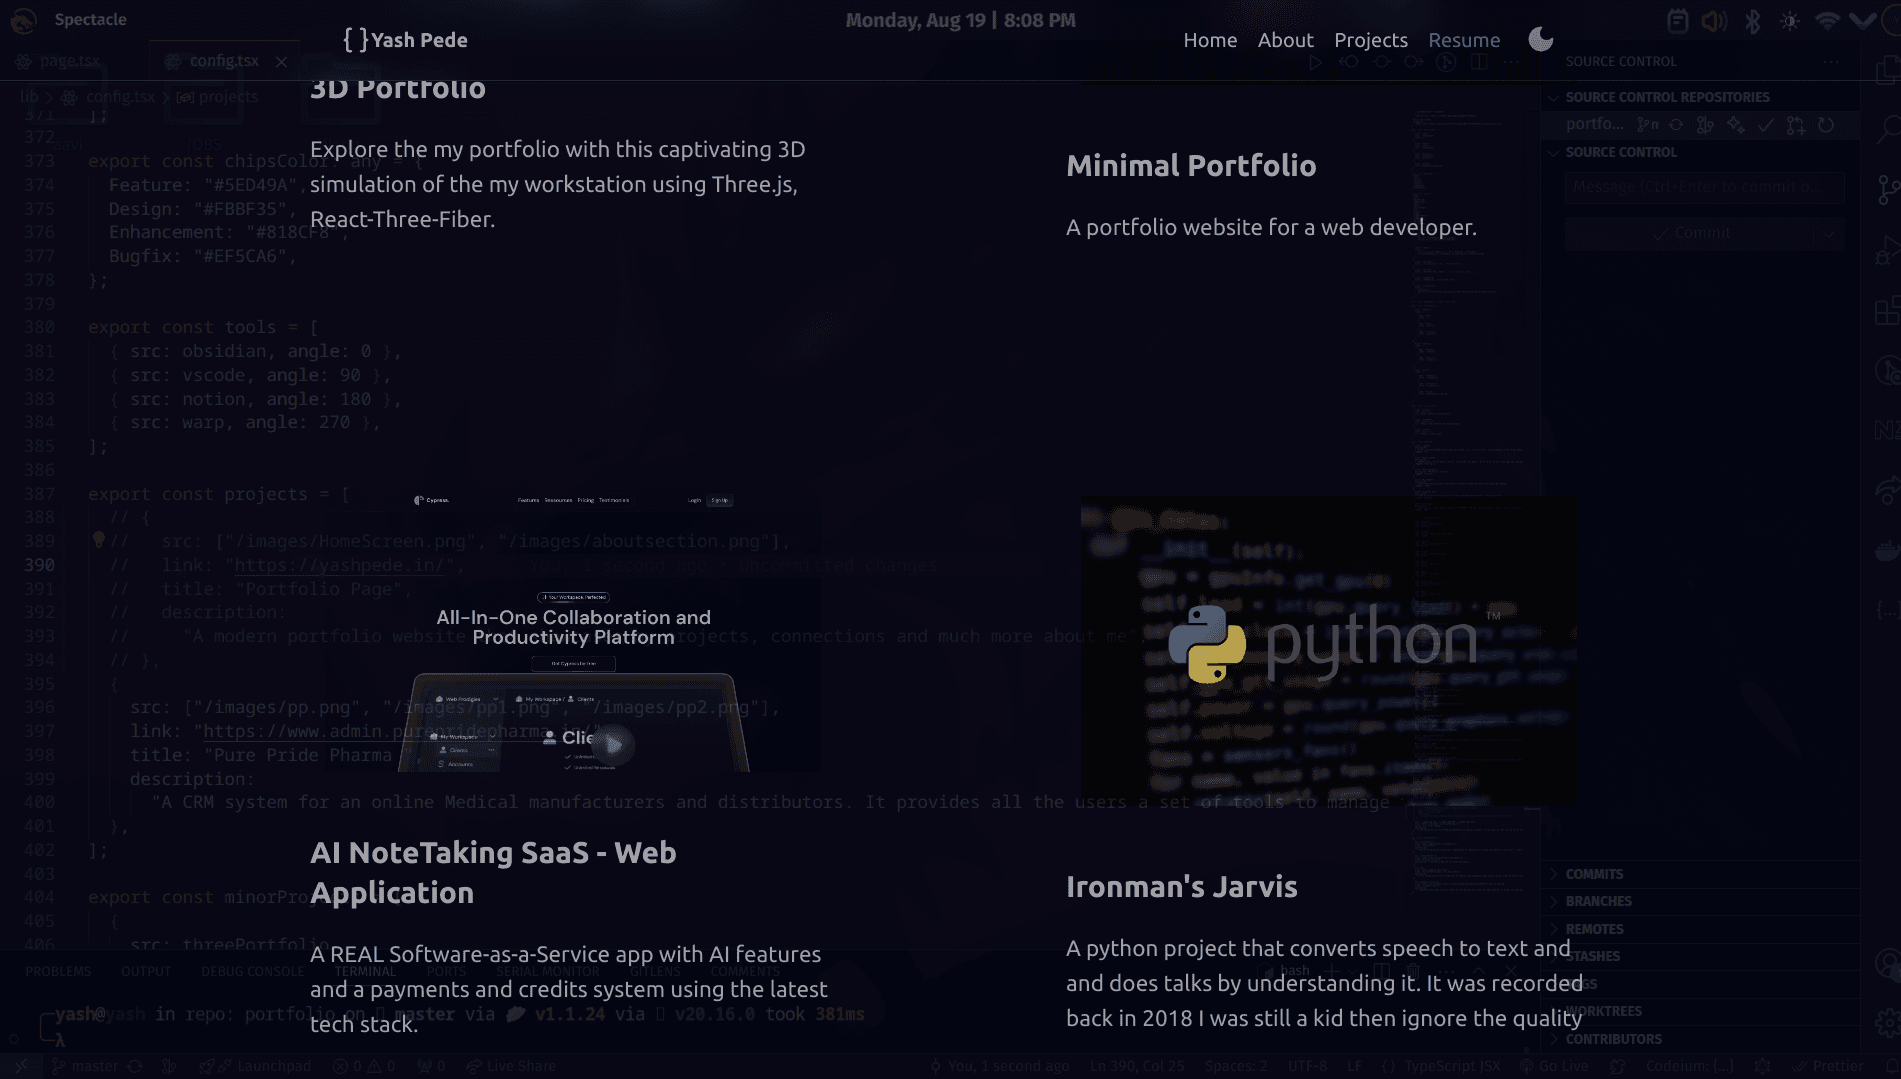Open the Python Jarvis project thumbnail
Viewport: 1901px width, 1079px height.
click(x=1327, y=650)
